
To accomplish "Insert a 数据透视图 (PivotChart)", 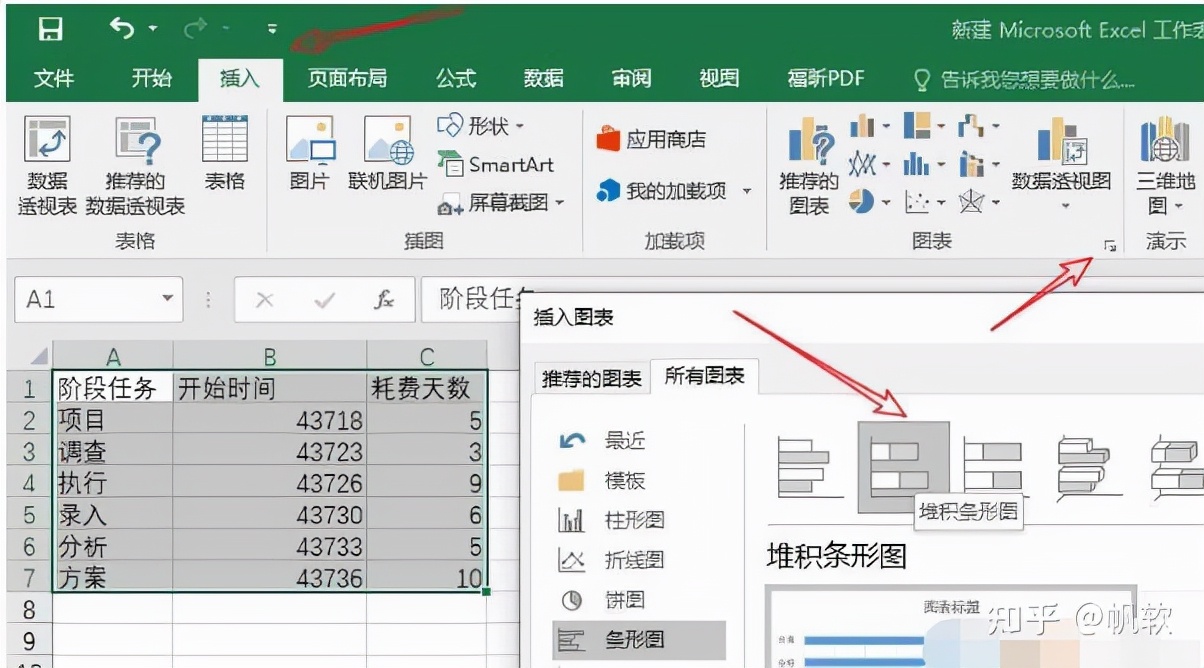I will pos(1060,160).
